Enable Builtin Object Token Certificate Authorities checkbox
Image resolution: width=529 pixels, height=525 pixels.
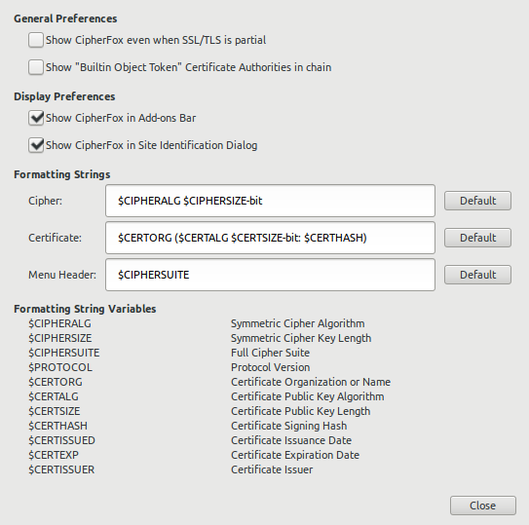pyautogui.click(x=36, y=67)
